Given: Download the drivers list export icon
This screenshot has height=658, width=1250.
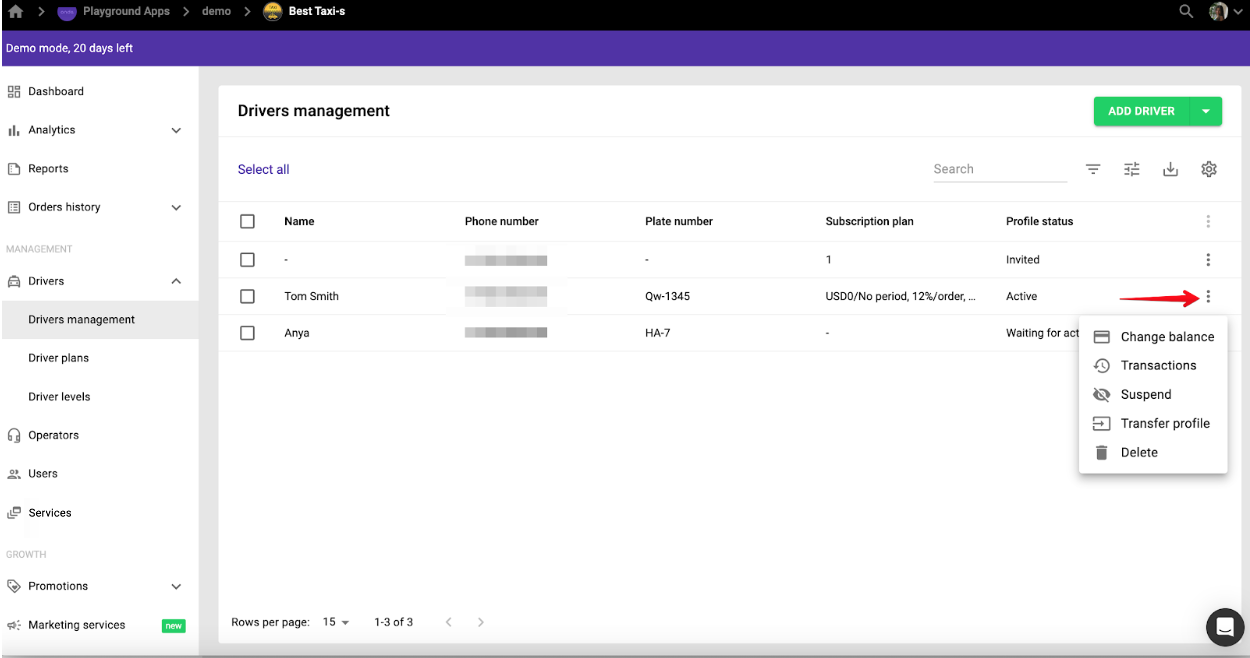Looking at the screenshot, I should 1170,169.
